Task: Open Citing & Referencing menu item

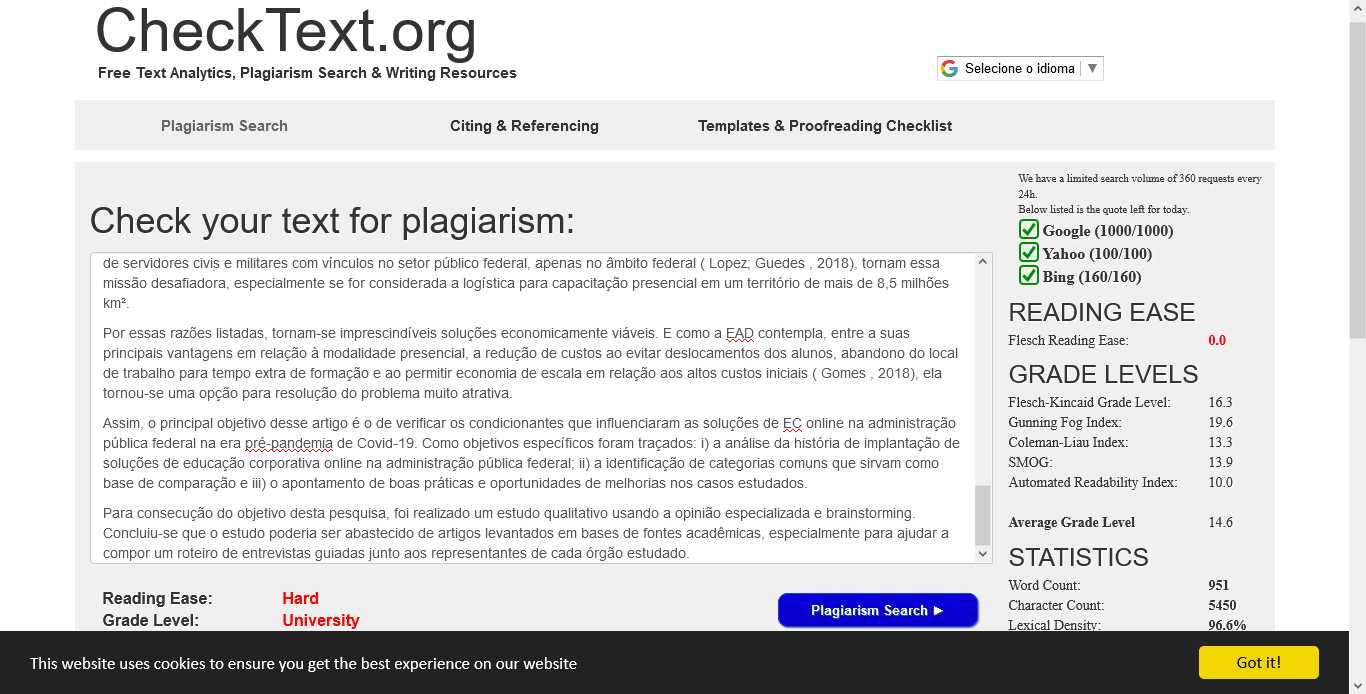Action: click(524, 126)
